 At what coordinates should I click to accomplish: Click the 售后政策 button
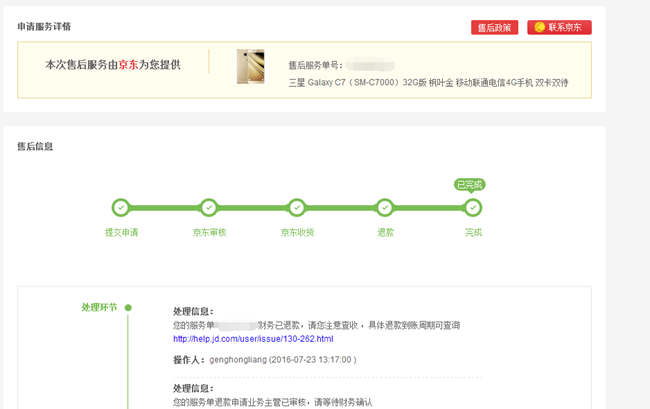tap(494, 28)
